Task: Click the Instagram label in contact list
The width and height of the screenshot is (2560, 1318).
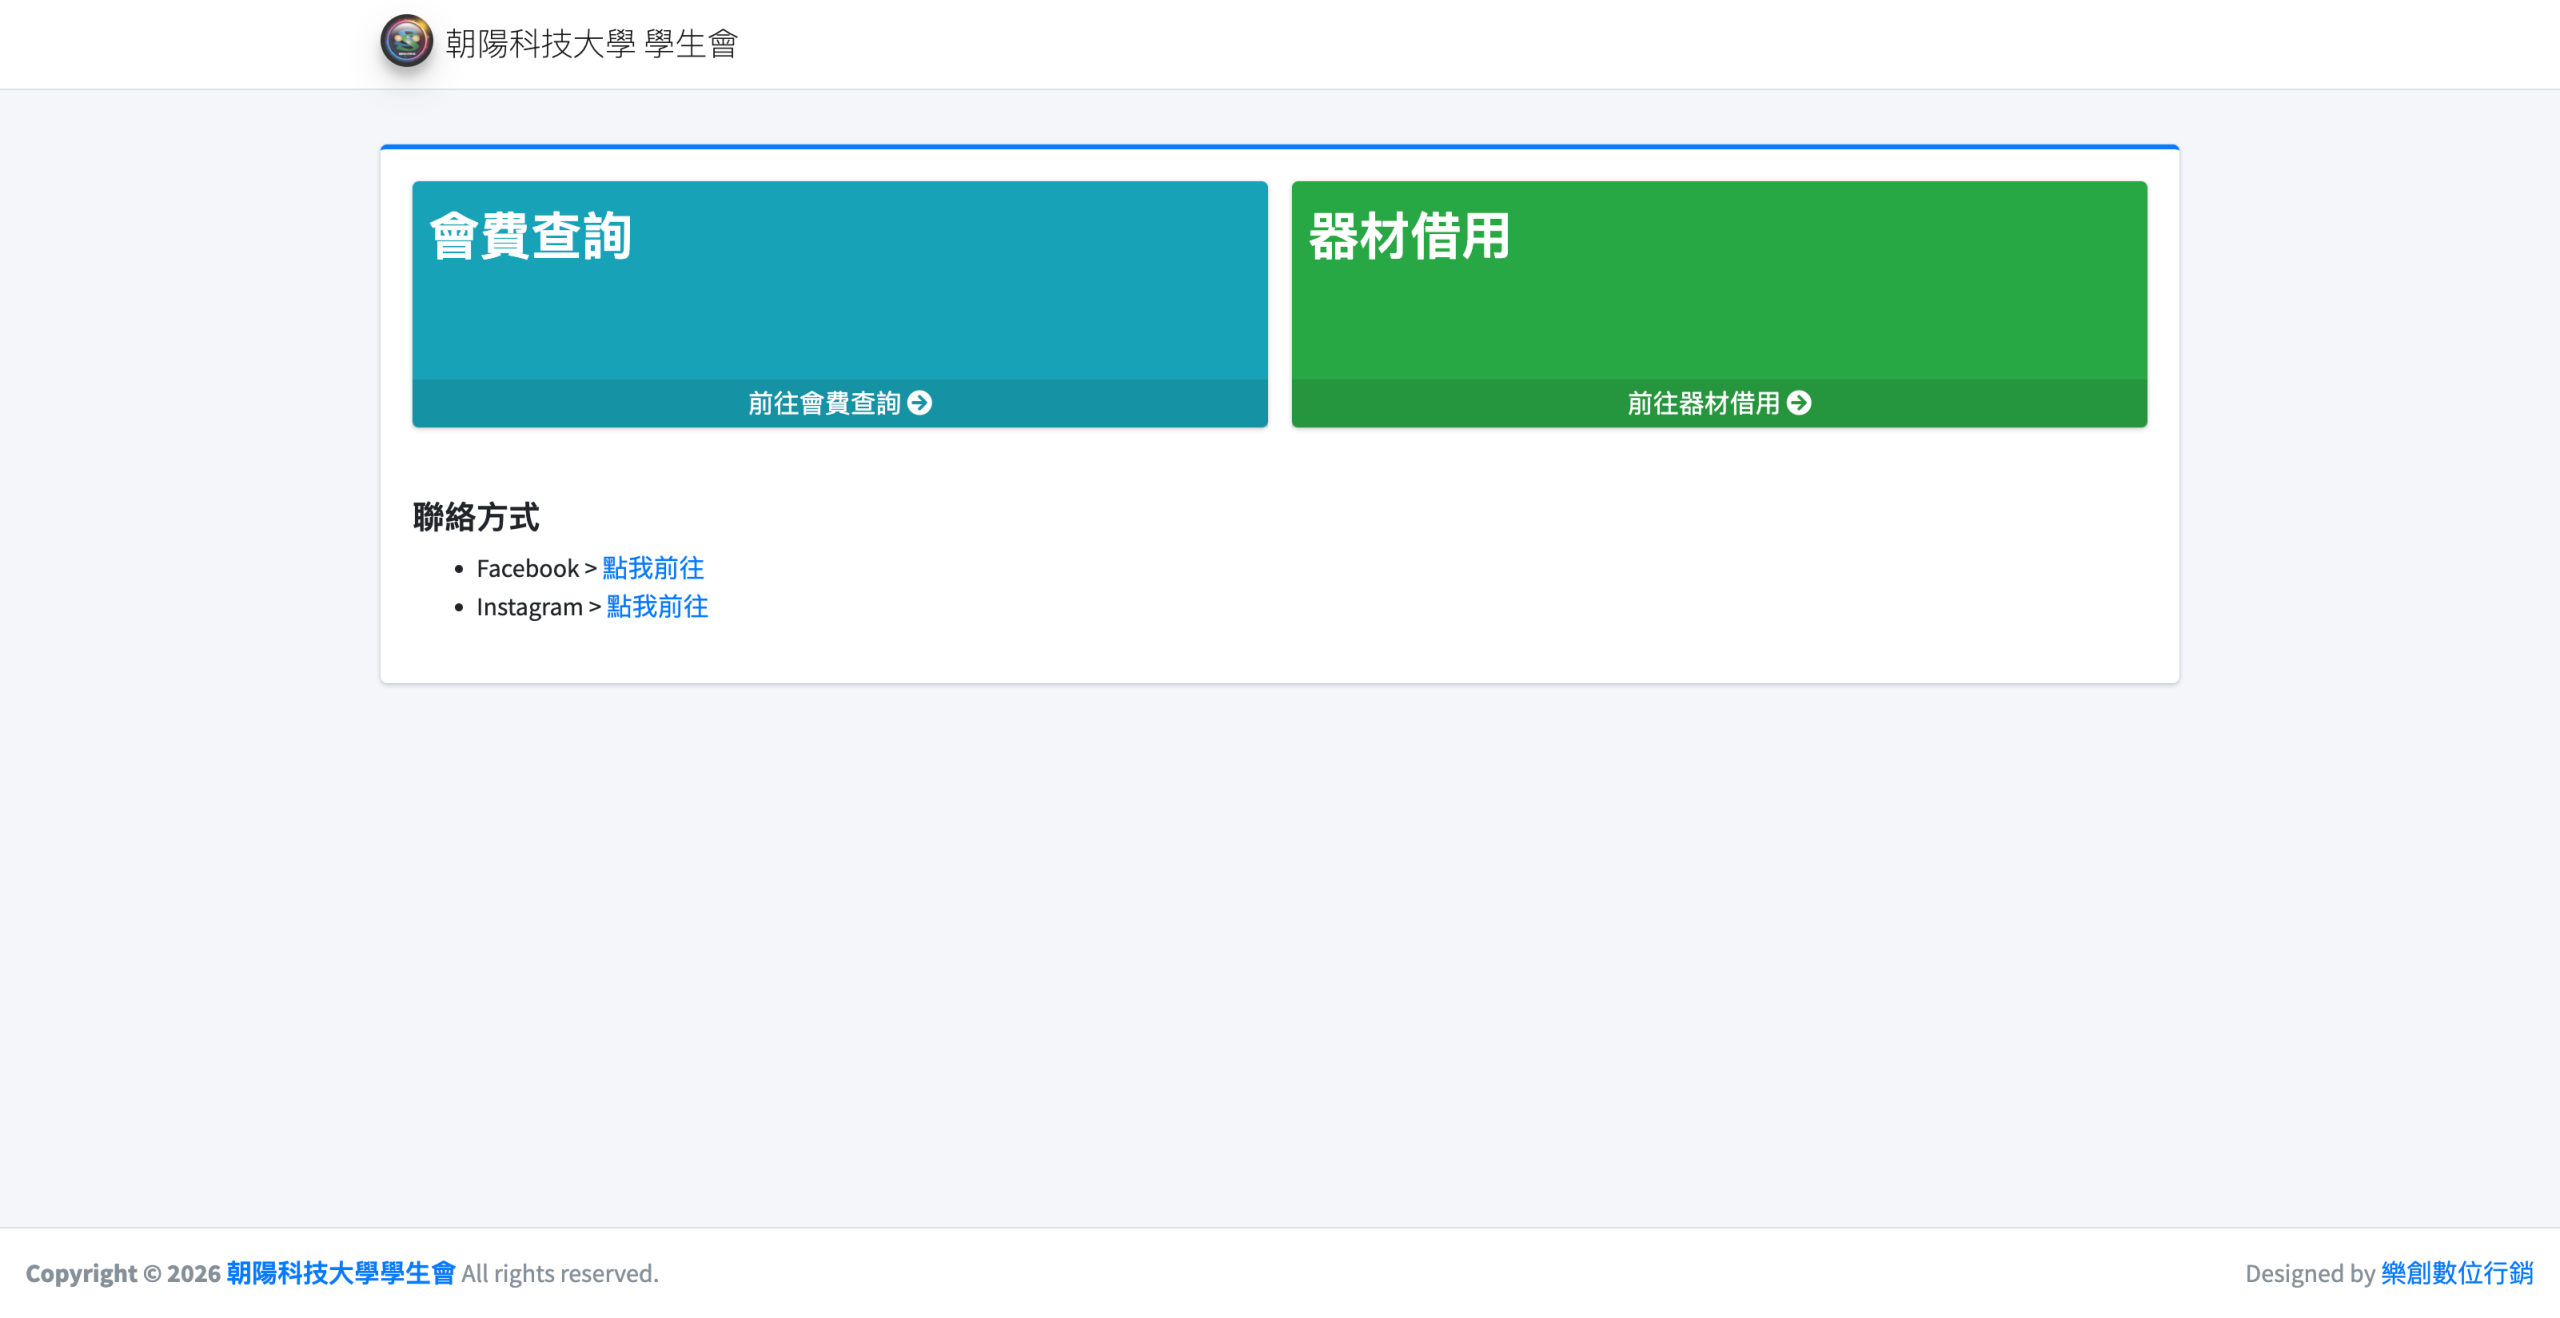Action: click(x=529, y=607)
